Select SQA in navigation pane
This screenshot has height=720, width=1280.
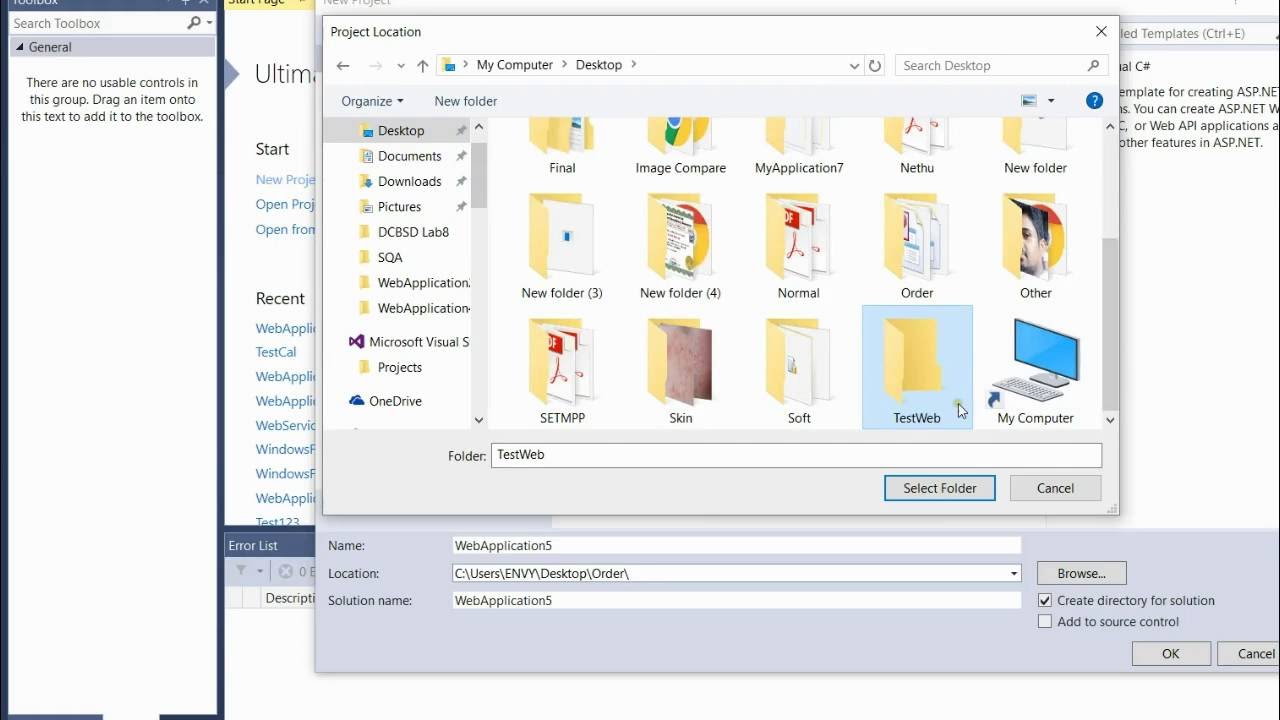coord(390,257)
